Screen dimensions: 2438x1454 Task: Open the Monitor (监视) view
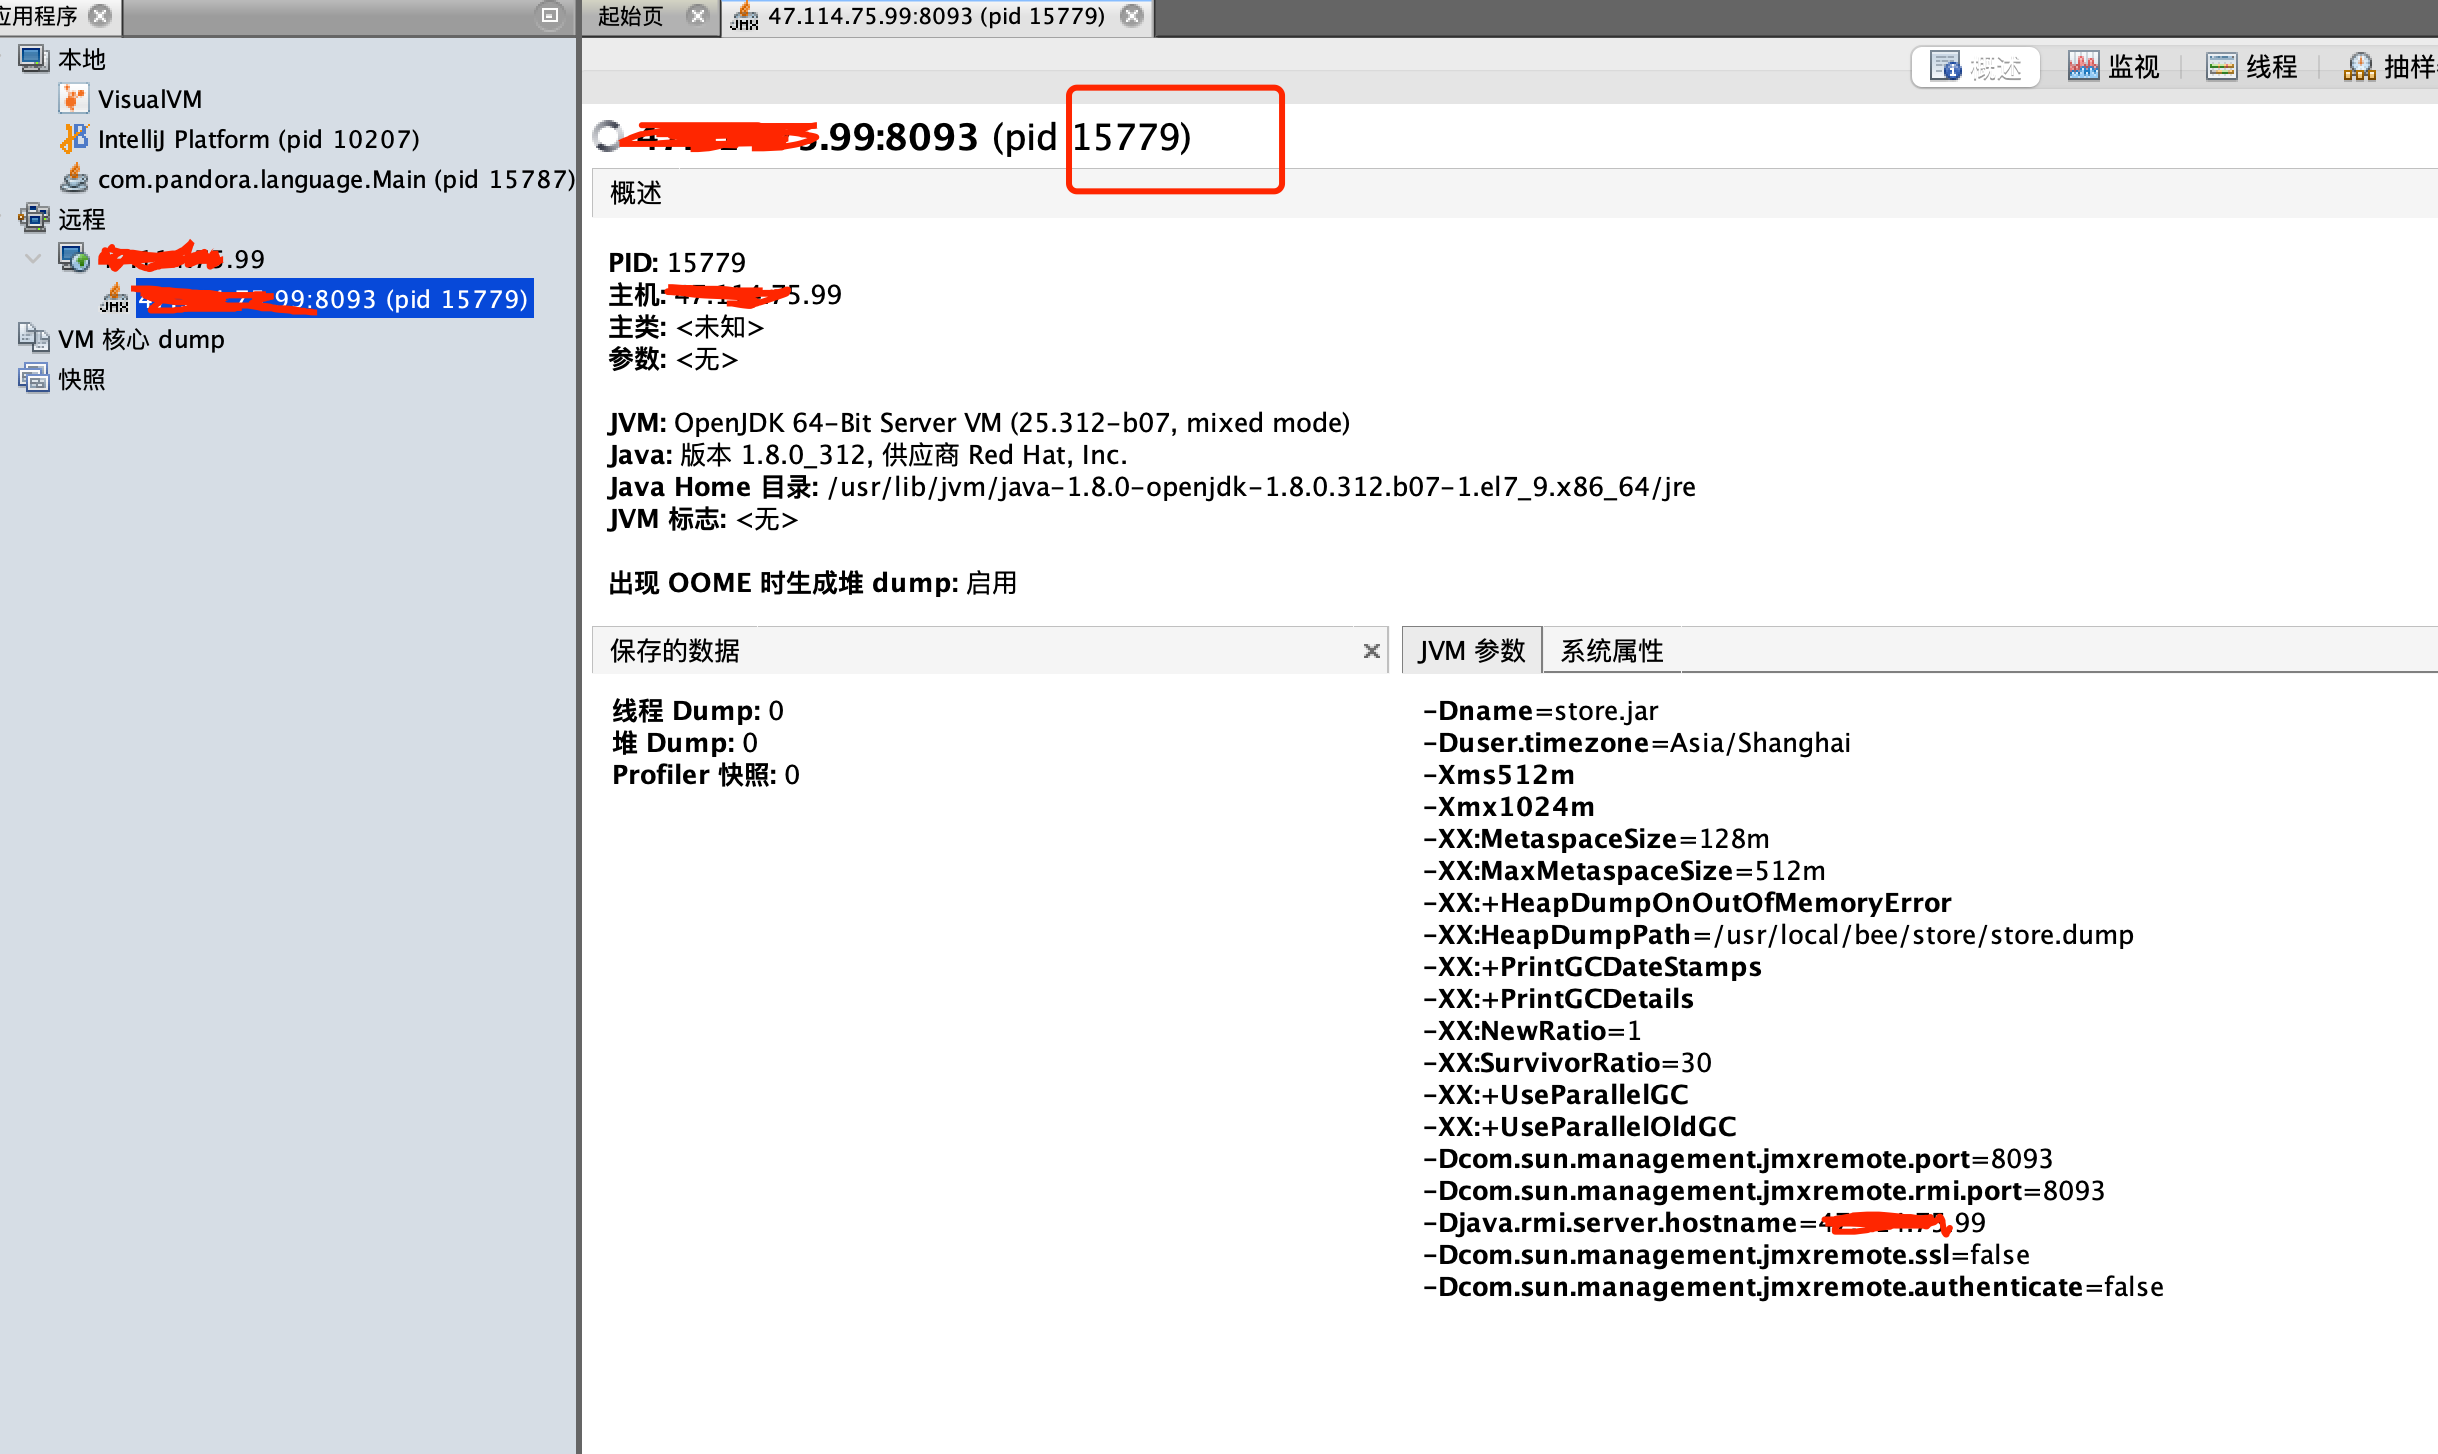[2113, 67]
